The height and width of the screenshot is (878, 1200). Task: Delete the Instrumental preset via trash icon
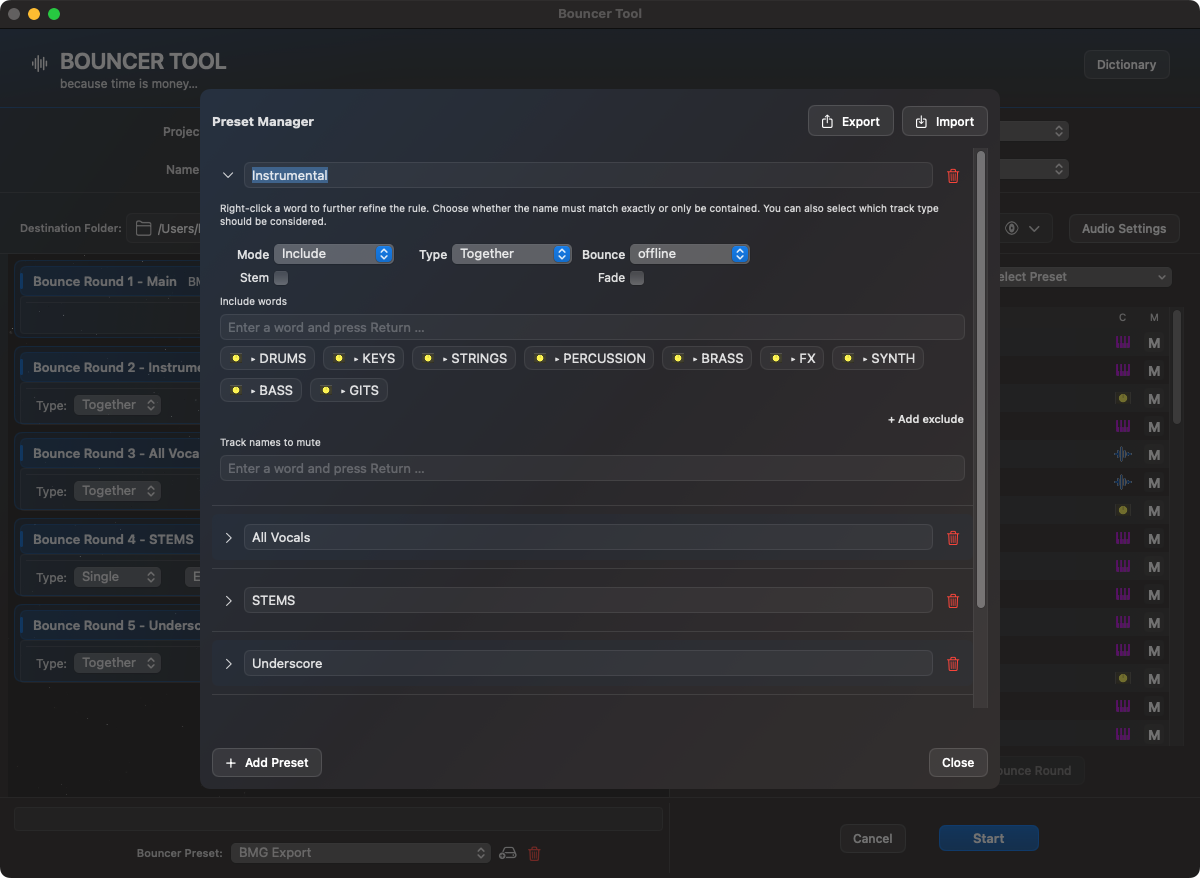tap(953, 176)
